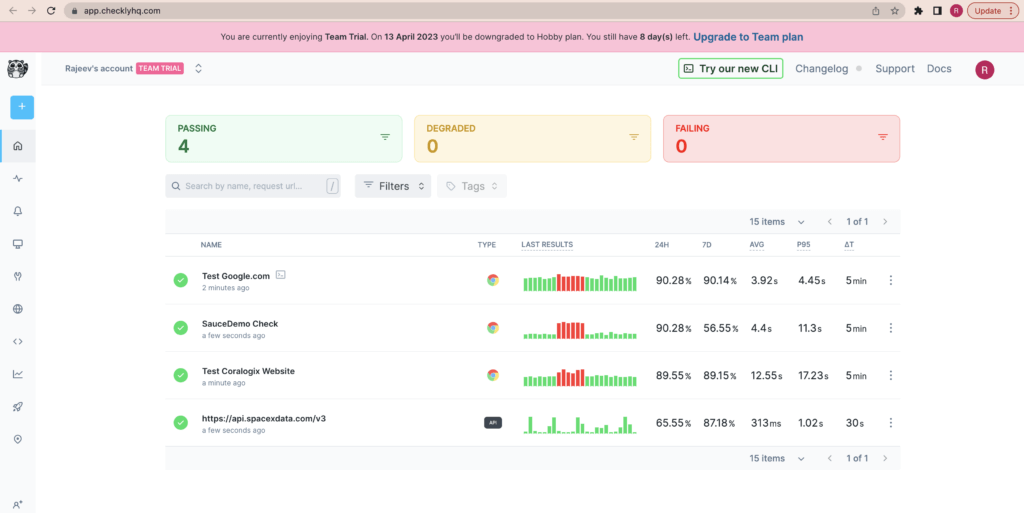
Task: Click the P95 column header
Action: (803, 245)
